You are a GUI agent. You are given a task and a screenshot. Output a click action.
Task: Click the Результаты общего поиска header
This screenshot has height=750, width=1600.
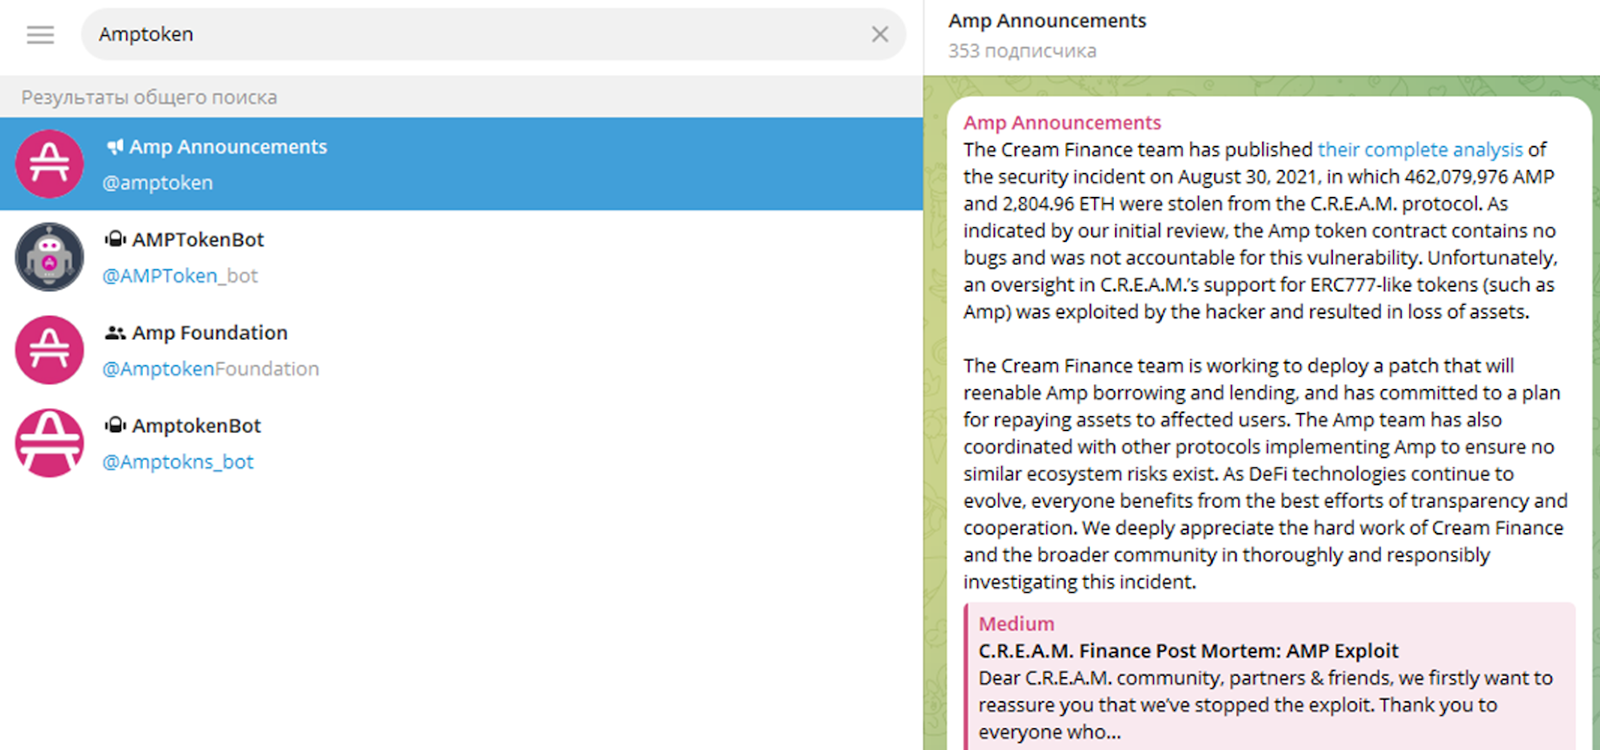(x=149, y=97)
